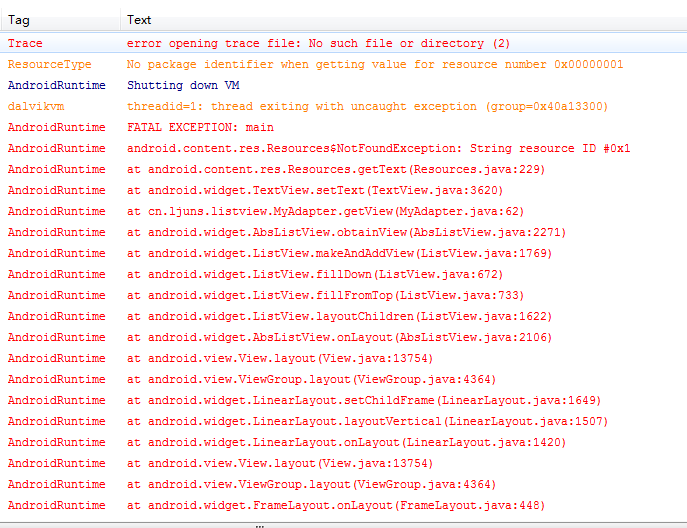Select the AbsListView.onLayout stack line
The width and height of the screenshot is (687, 528).
click(344, 338)
